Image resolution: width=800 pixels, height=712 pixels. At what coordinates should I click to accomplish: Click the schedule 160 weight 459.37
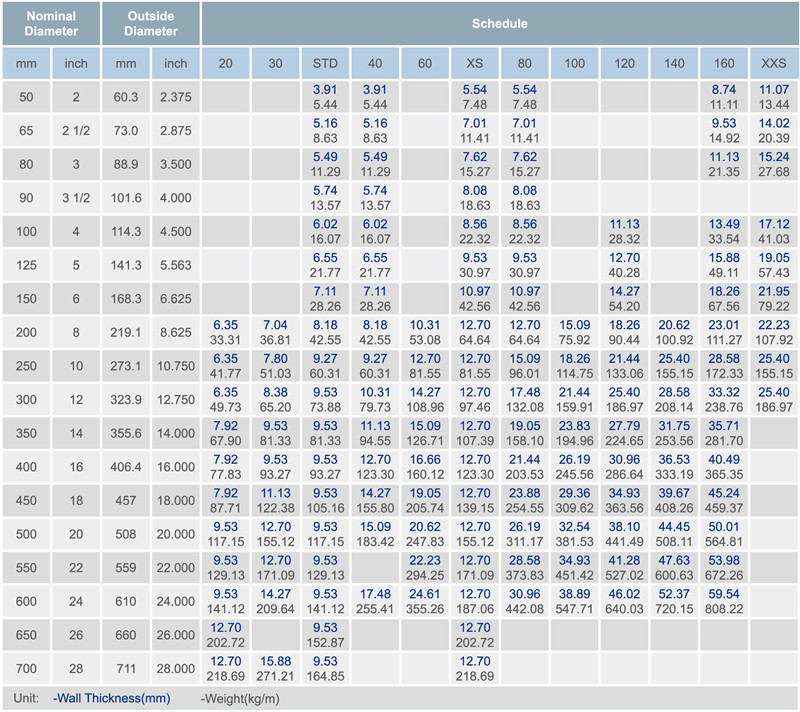click(723, 508)
